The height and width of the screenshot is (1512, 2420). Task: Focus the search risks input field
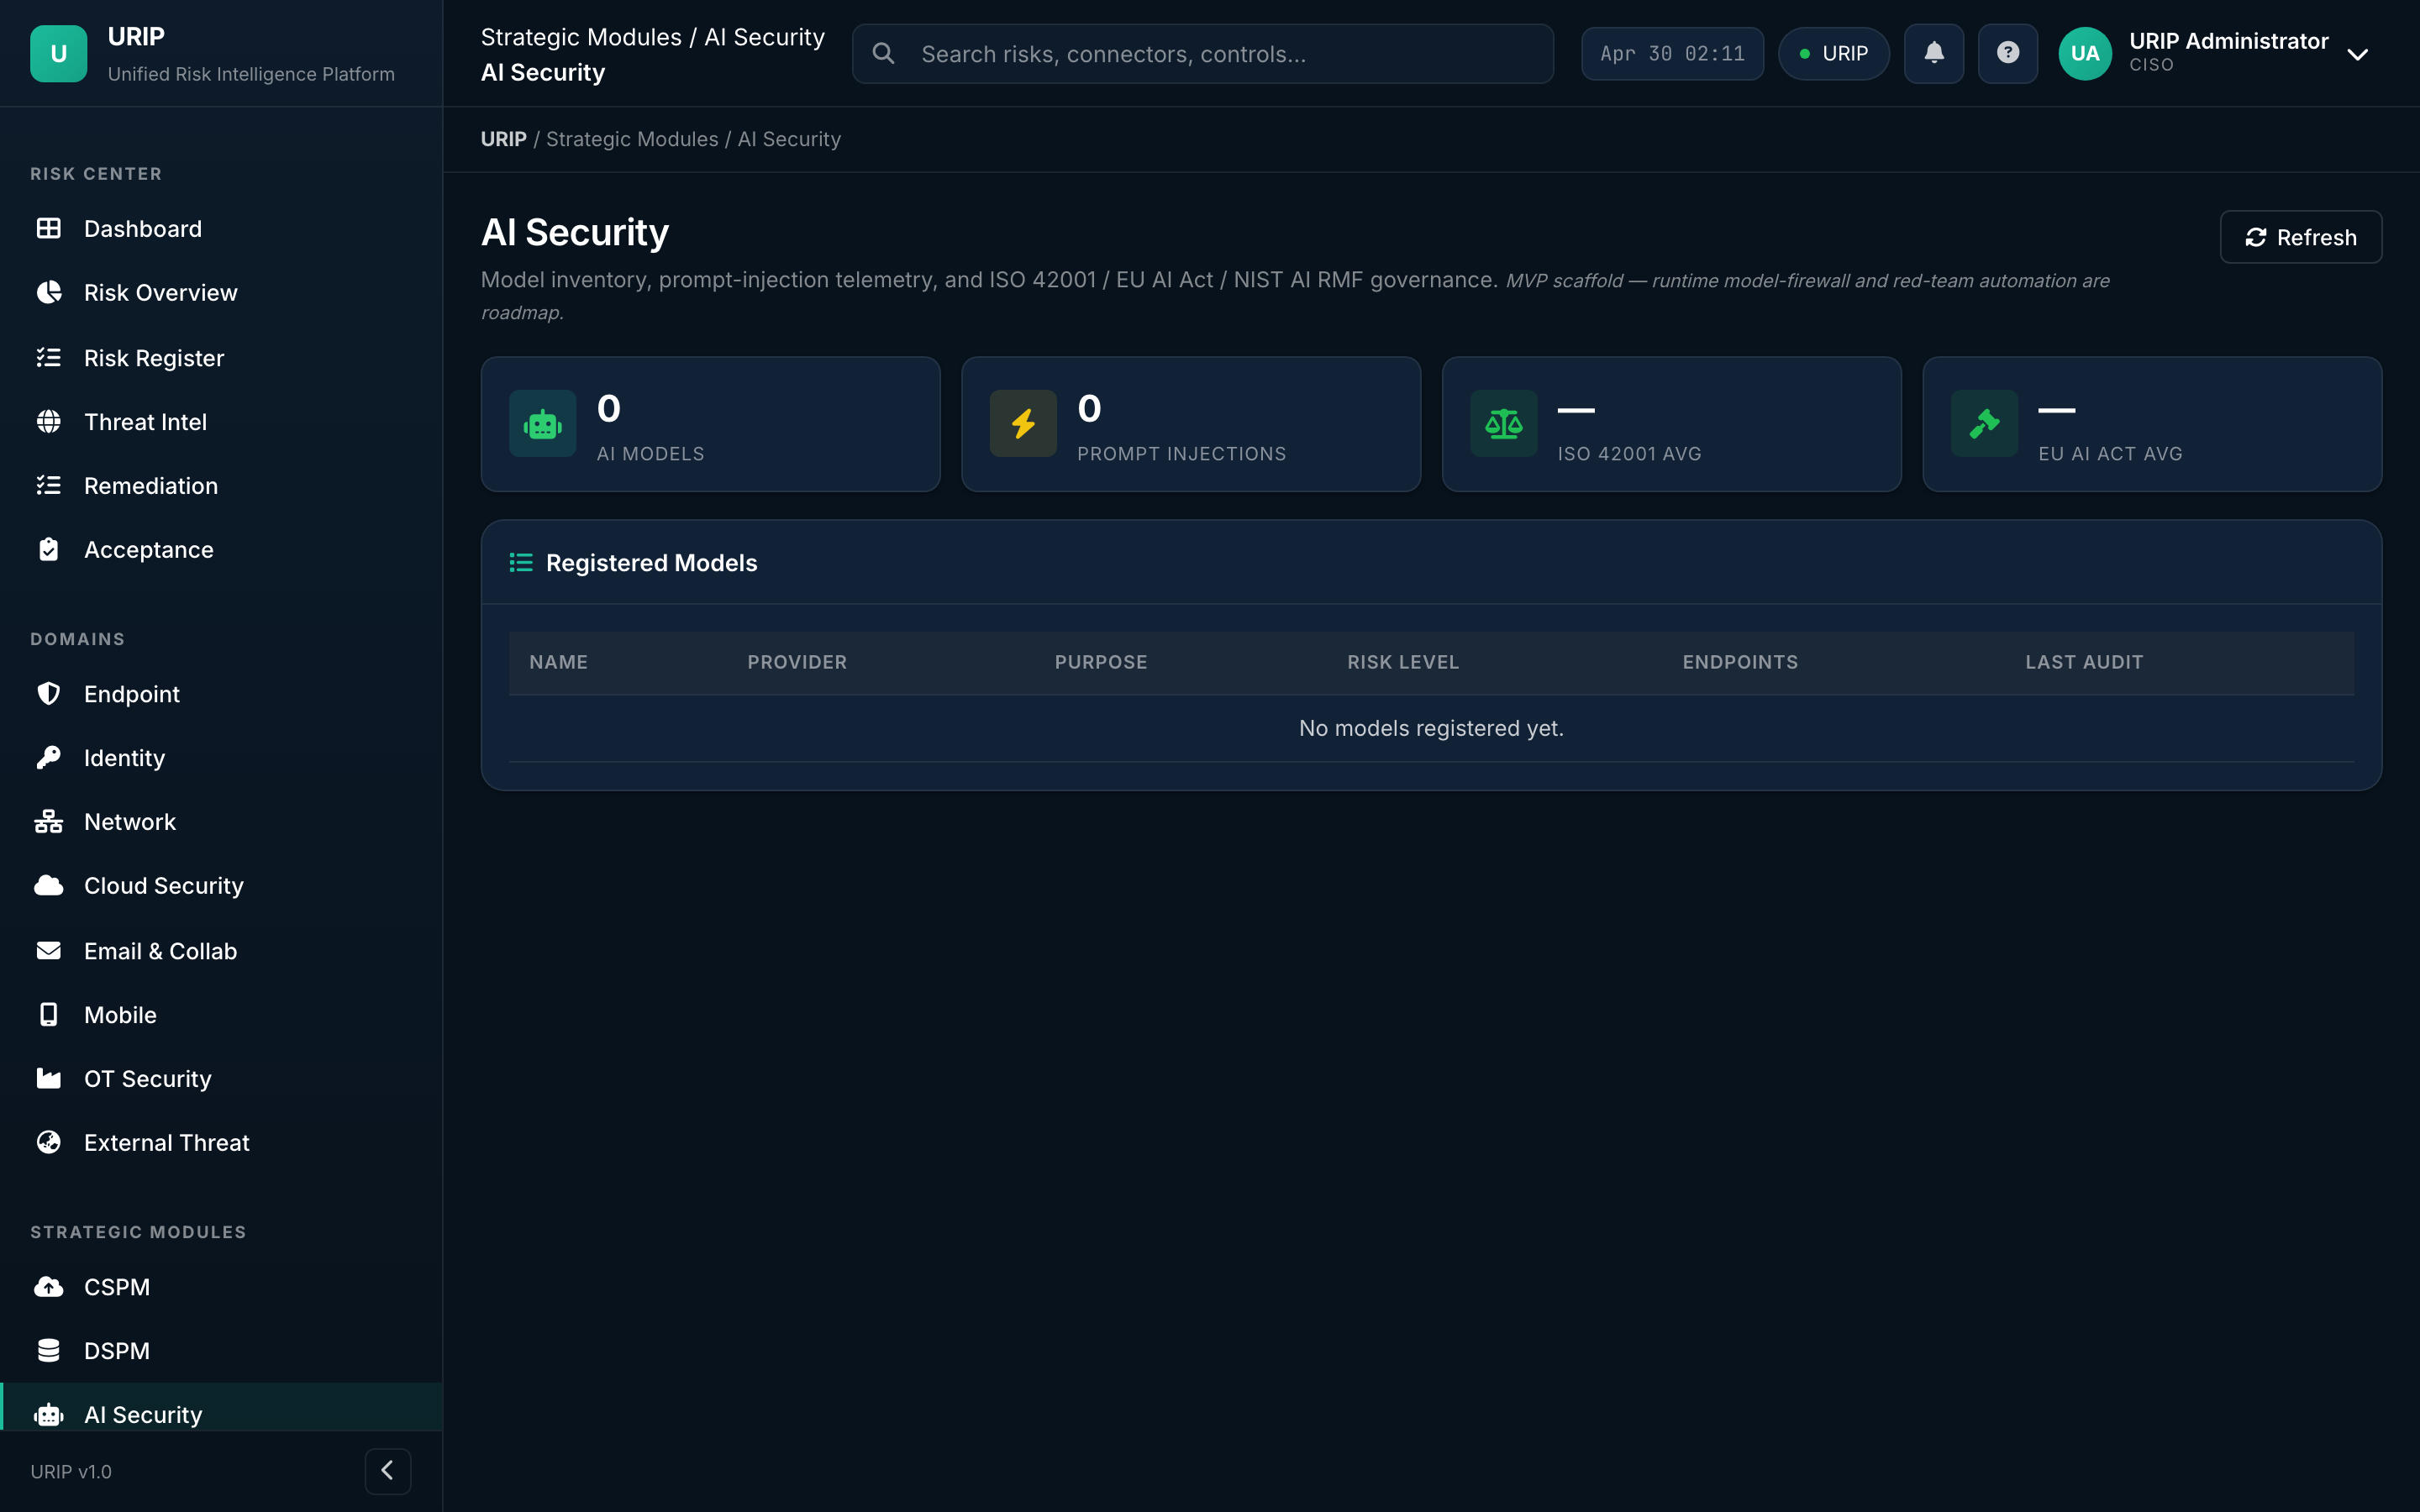point(1202,53)
